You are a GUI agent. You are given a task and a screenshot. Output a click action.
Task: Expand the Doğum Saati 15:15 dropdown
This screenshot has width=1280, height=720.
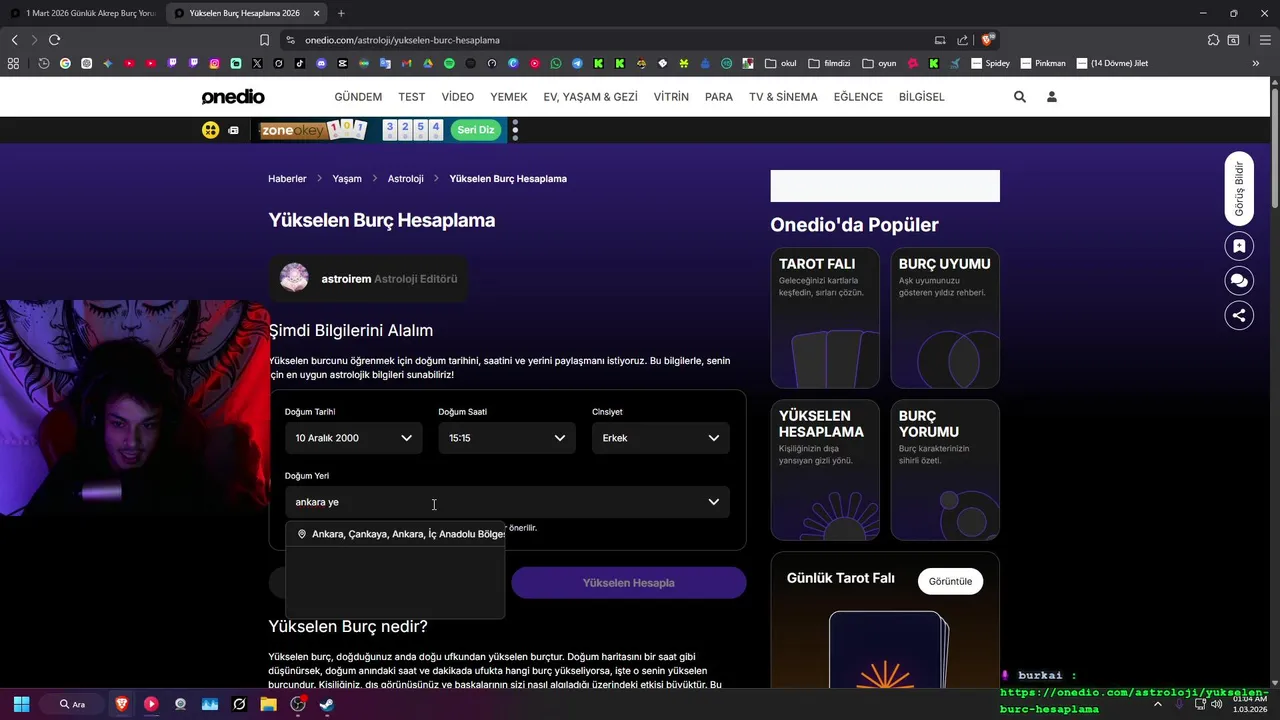click(506, 438)
